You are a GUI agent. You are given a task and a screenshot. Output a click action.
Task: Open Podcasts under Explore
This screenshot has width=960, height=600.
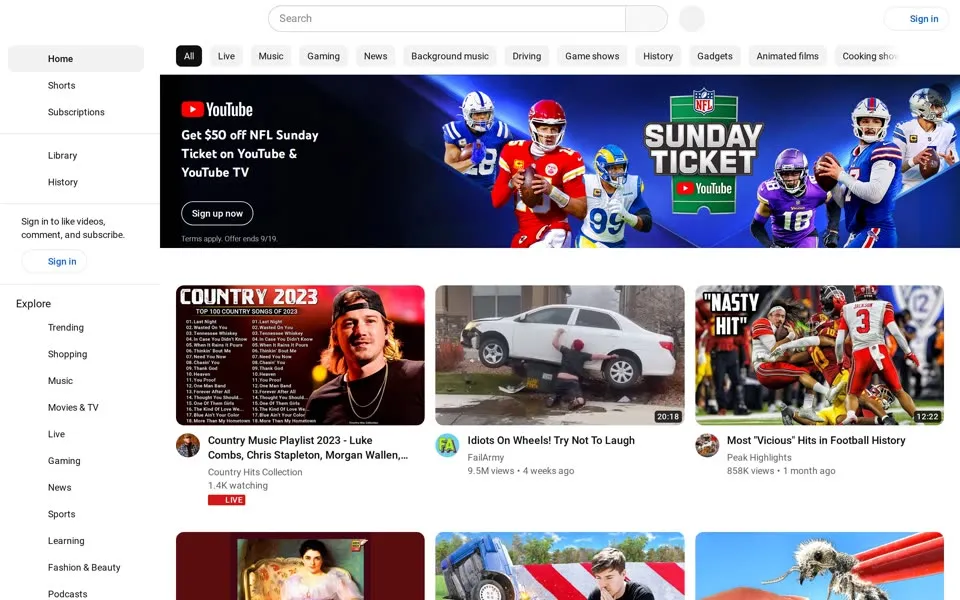(76, 591)
